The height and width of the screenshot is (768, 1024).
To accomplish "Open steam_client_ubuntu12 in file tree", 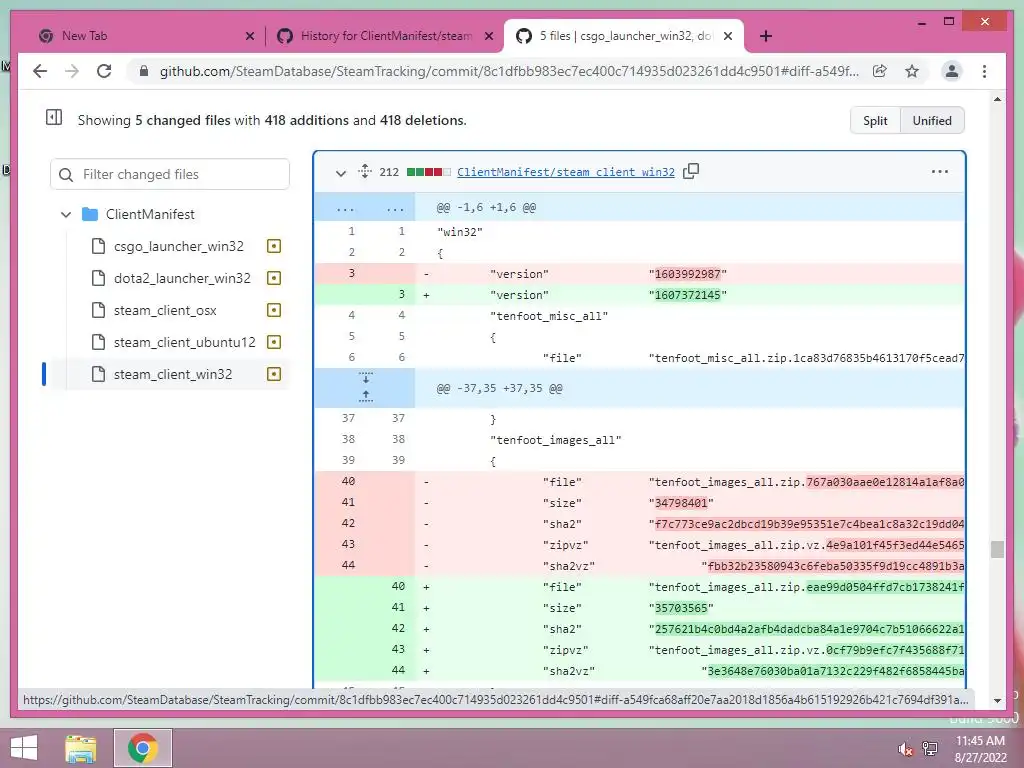I will [184, 342].
